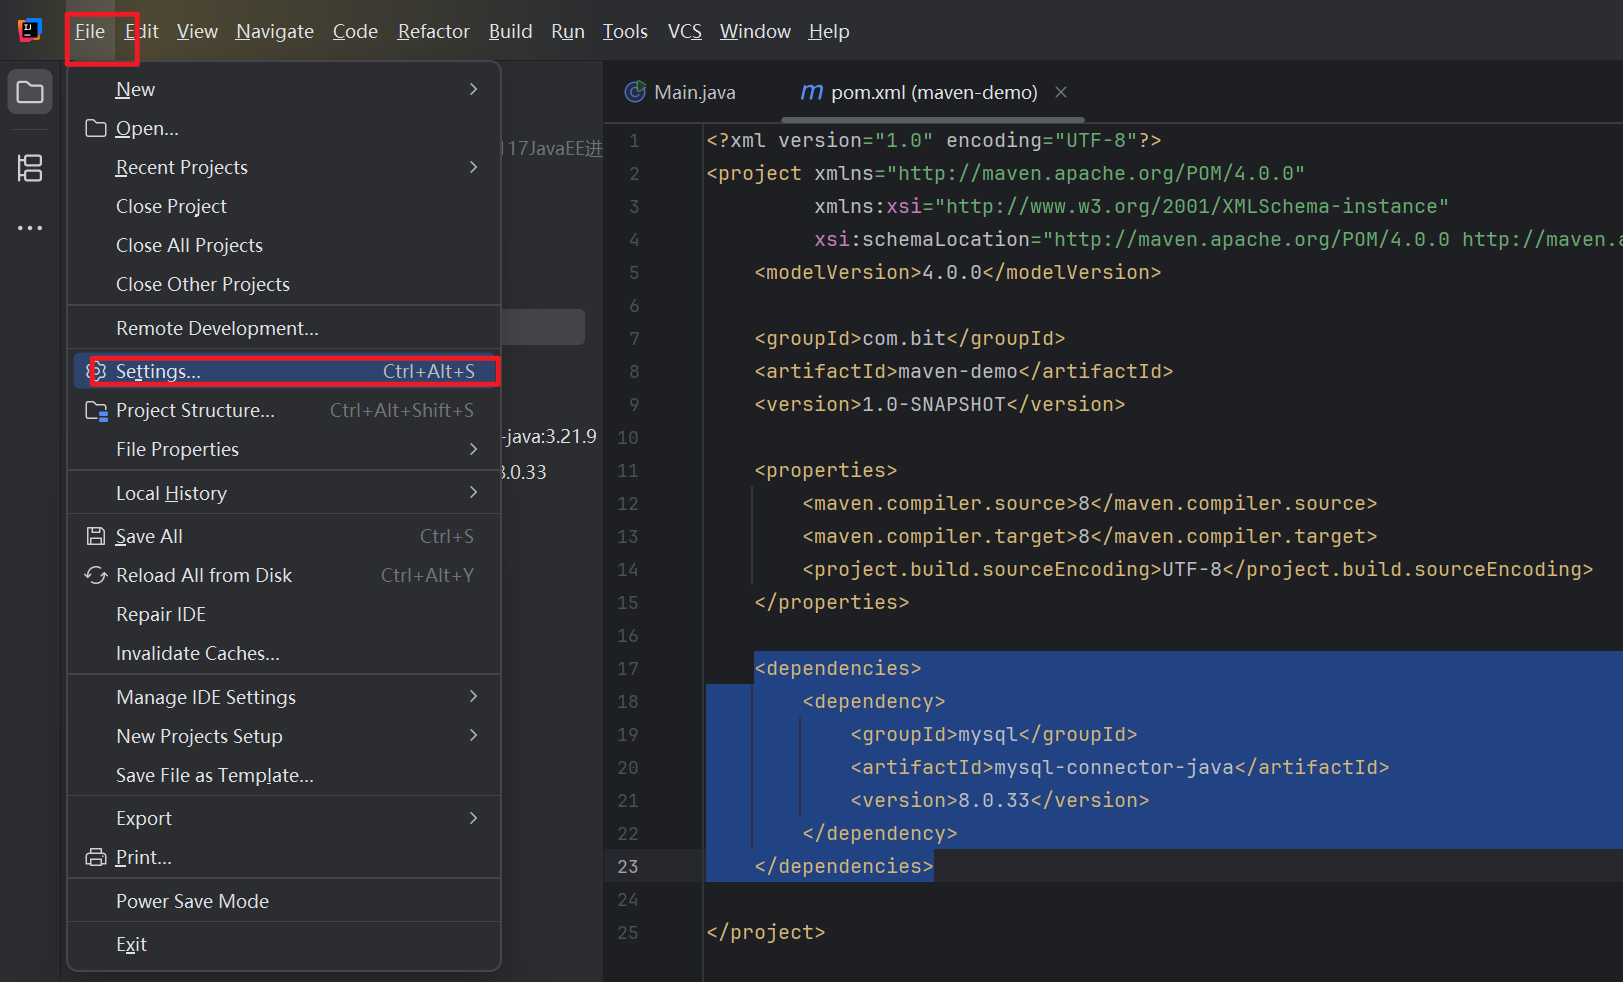Viewport: 1623px width, 982px height.
Task: Expand the File Properties submenu arrow
Action: 474,449
